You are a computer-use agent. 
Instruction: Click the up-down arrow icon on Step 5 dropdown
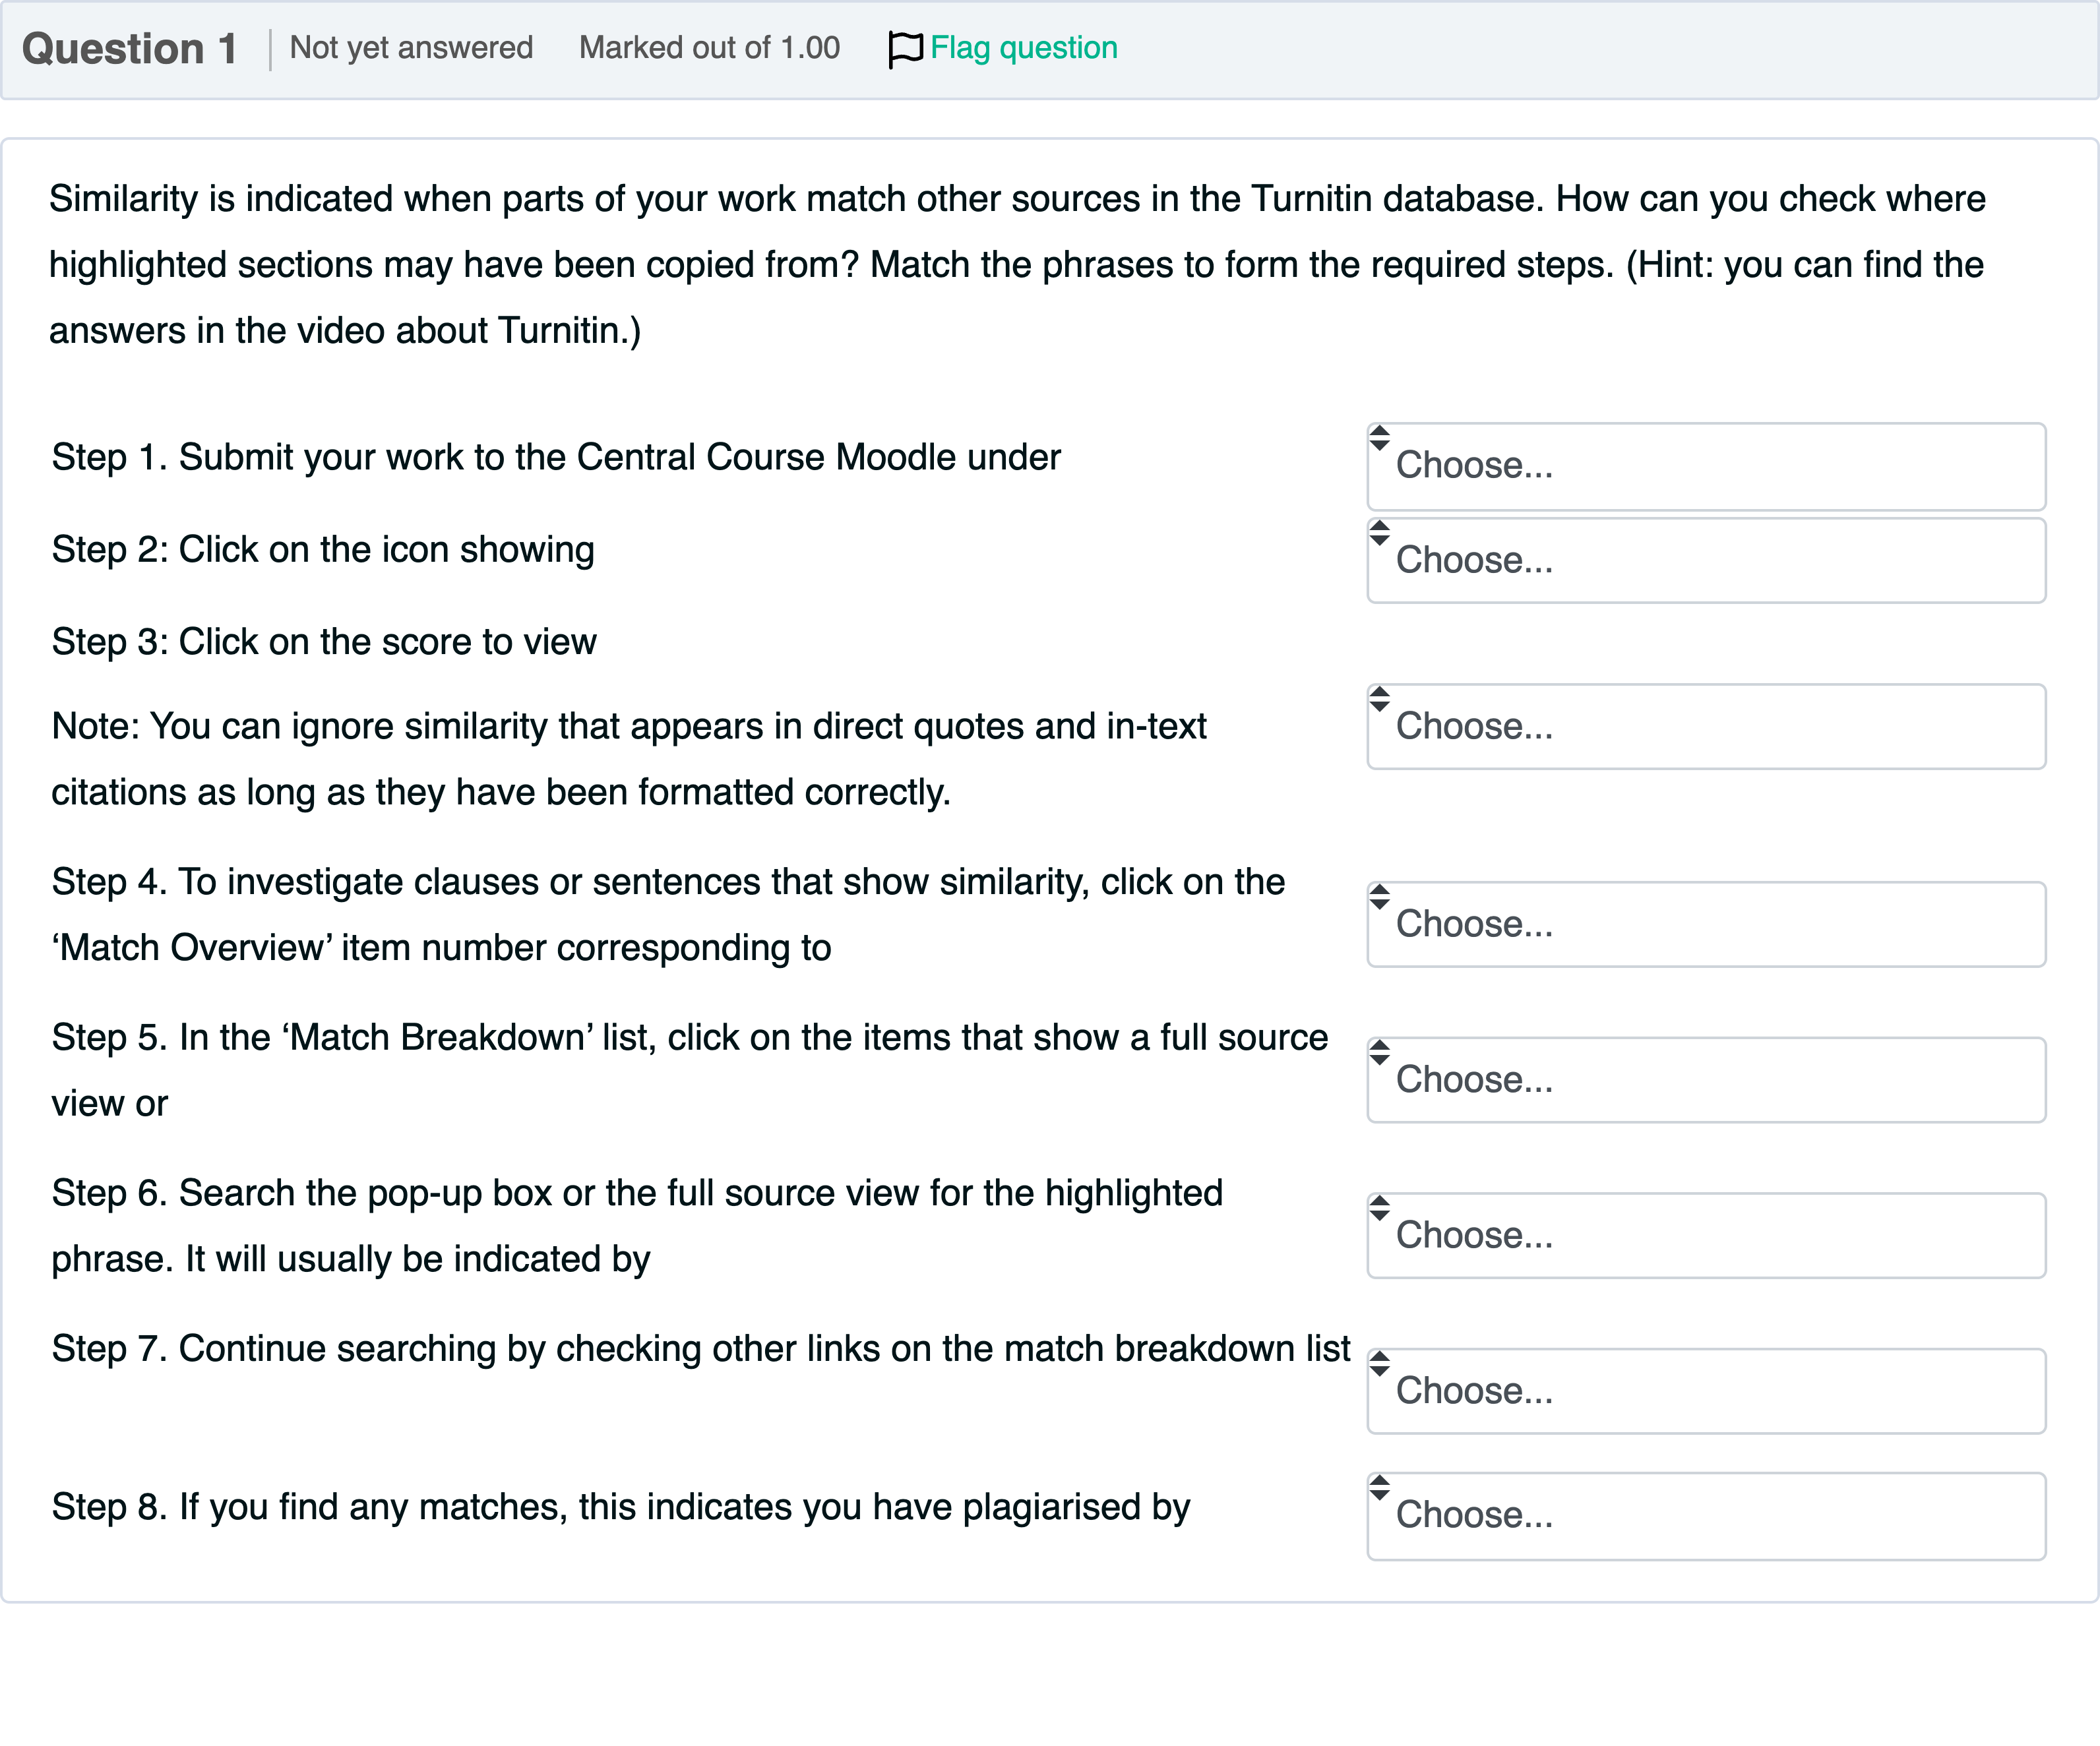1380,1052
